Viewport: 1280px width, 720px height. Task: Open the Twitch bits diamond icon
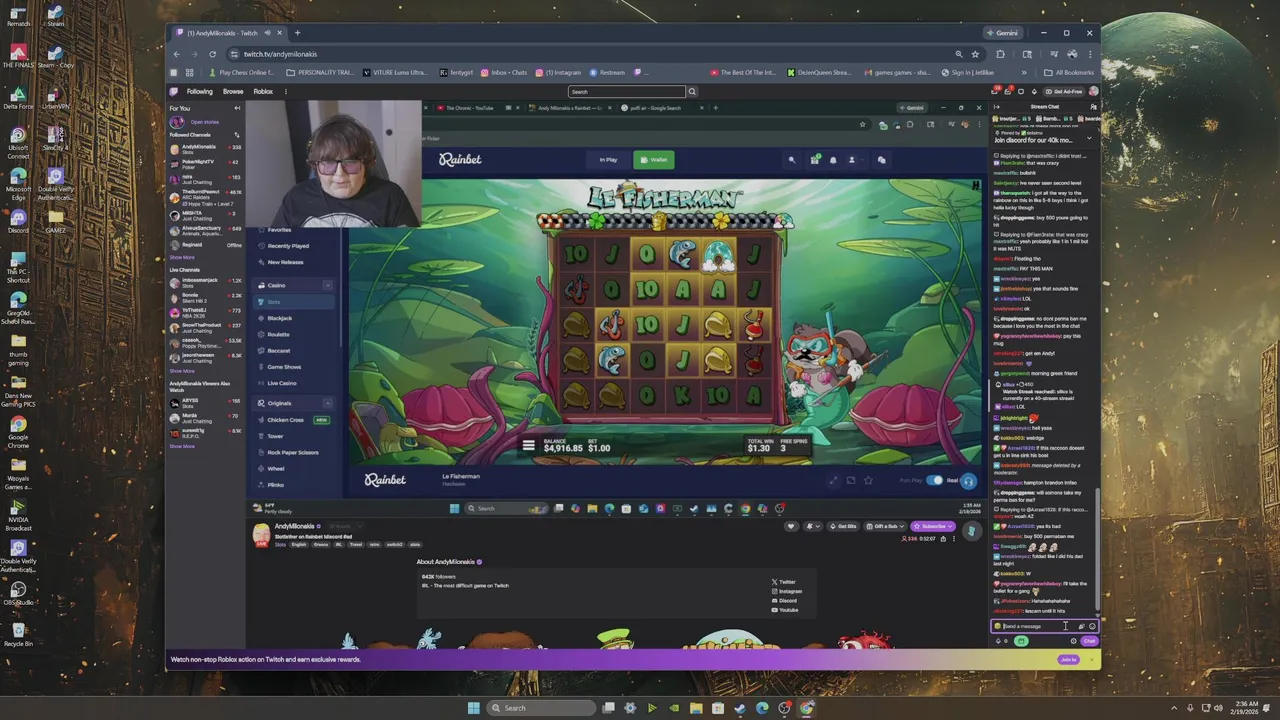pyautogui.click(x=1035, y=91)
